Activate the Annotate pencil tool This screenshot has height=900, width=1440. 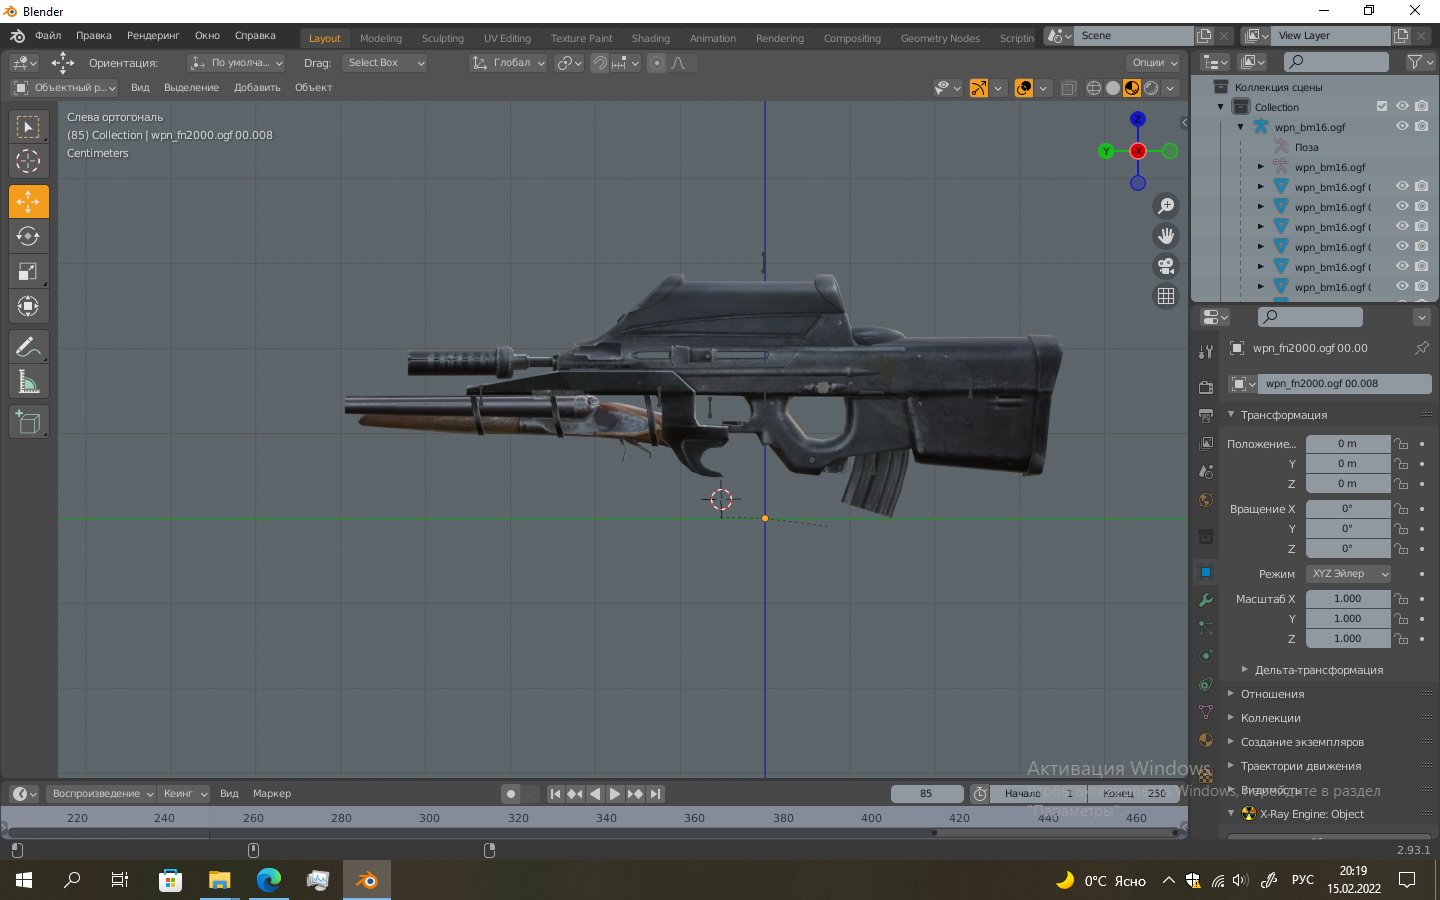[28, 347]
